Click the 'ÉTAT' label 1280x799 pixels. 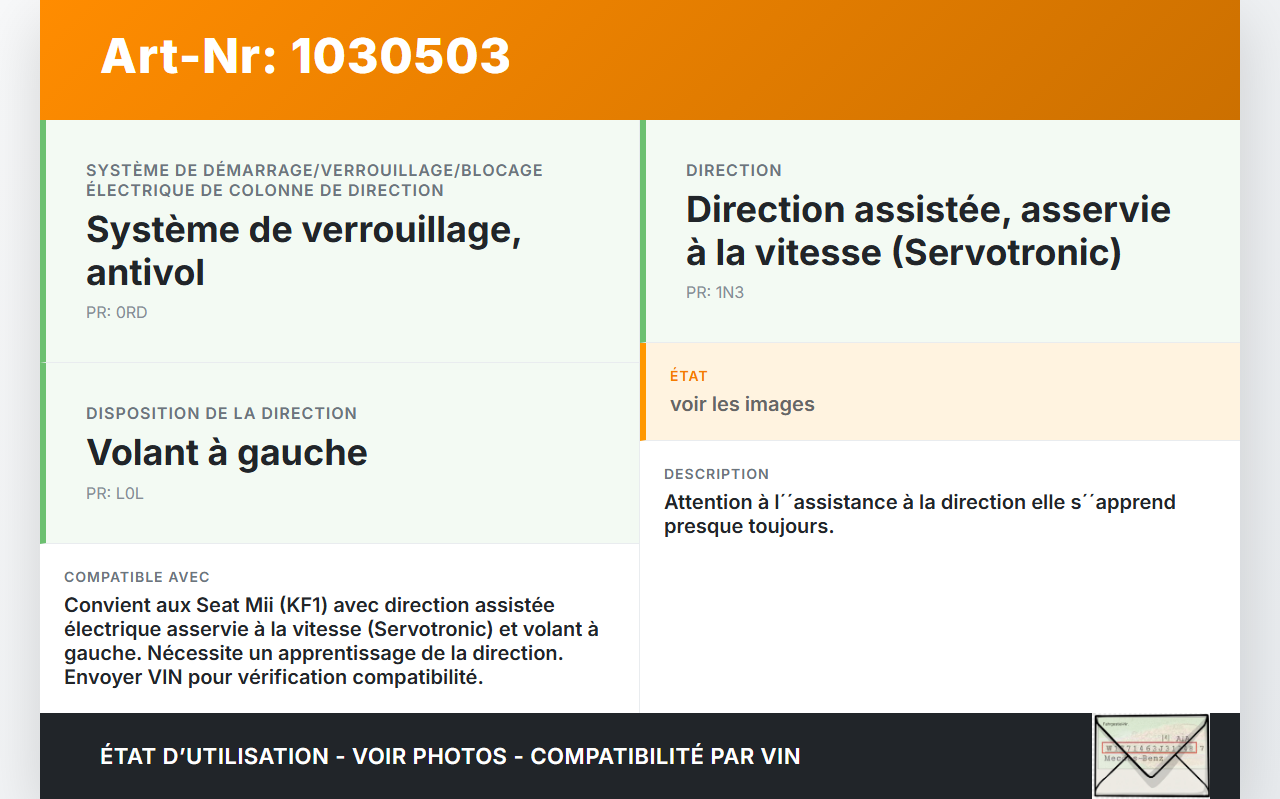point(689,376)
